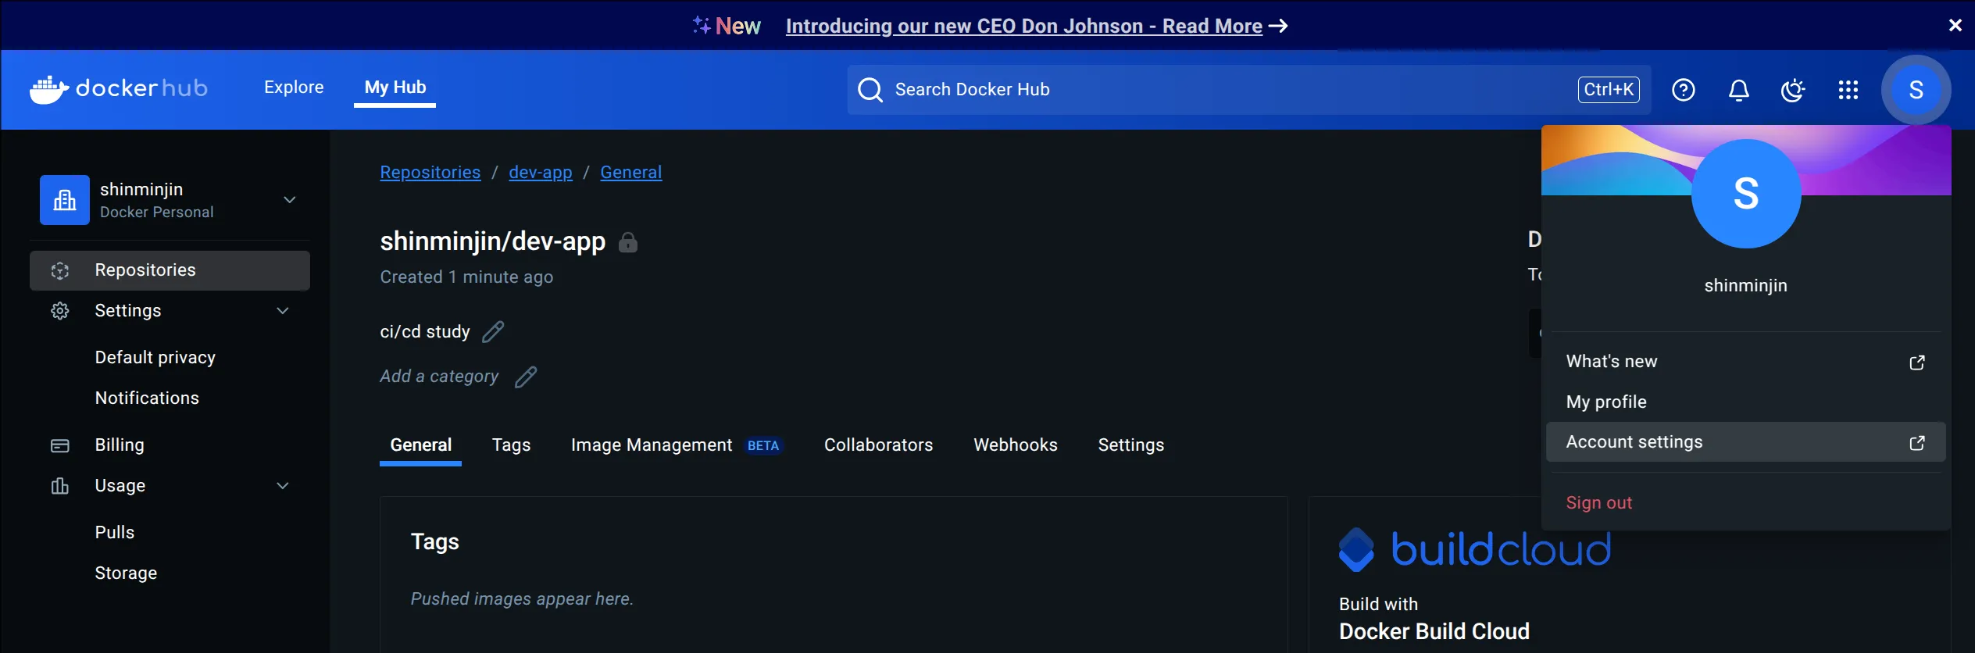Open the help question mark icon

tap(1684, 90)
